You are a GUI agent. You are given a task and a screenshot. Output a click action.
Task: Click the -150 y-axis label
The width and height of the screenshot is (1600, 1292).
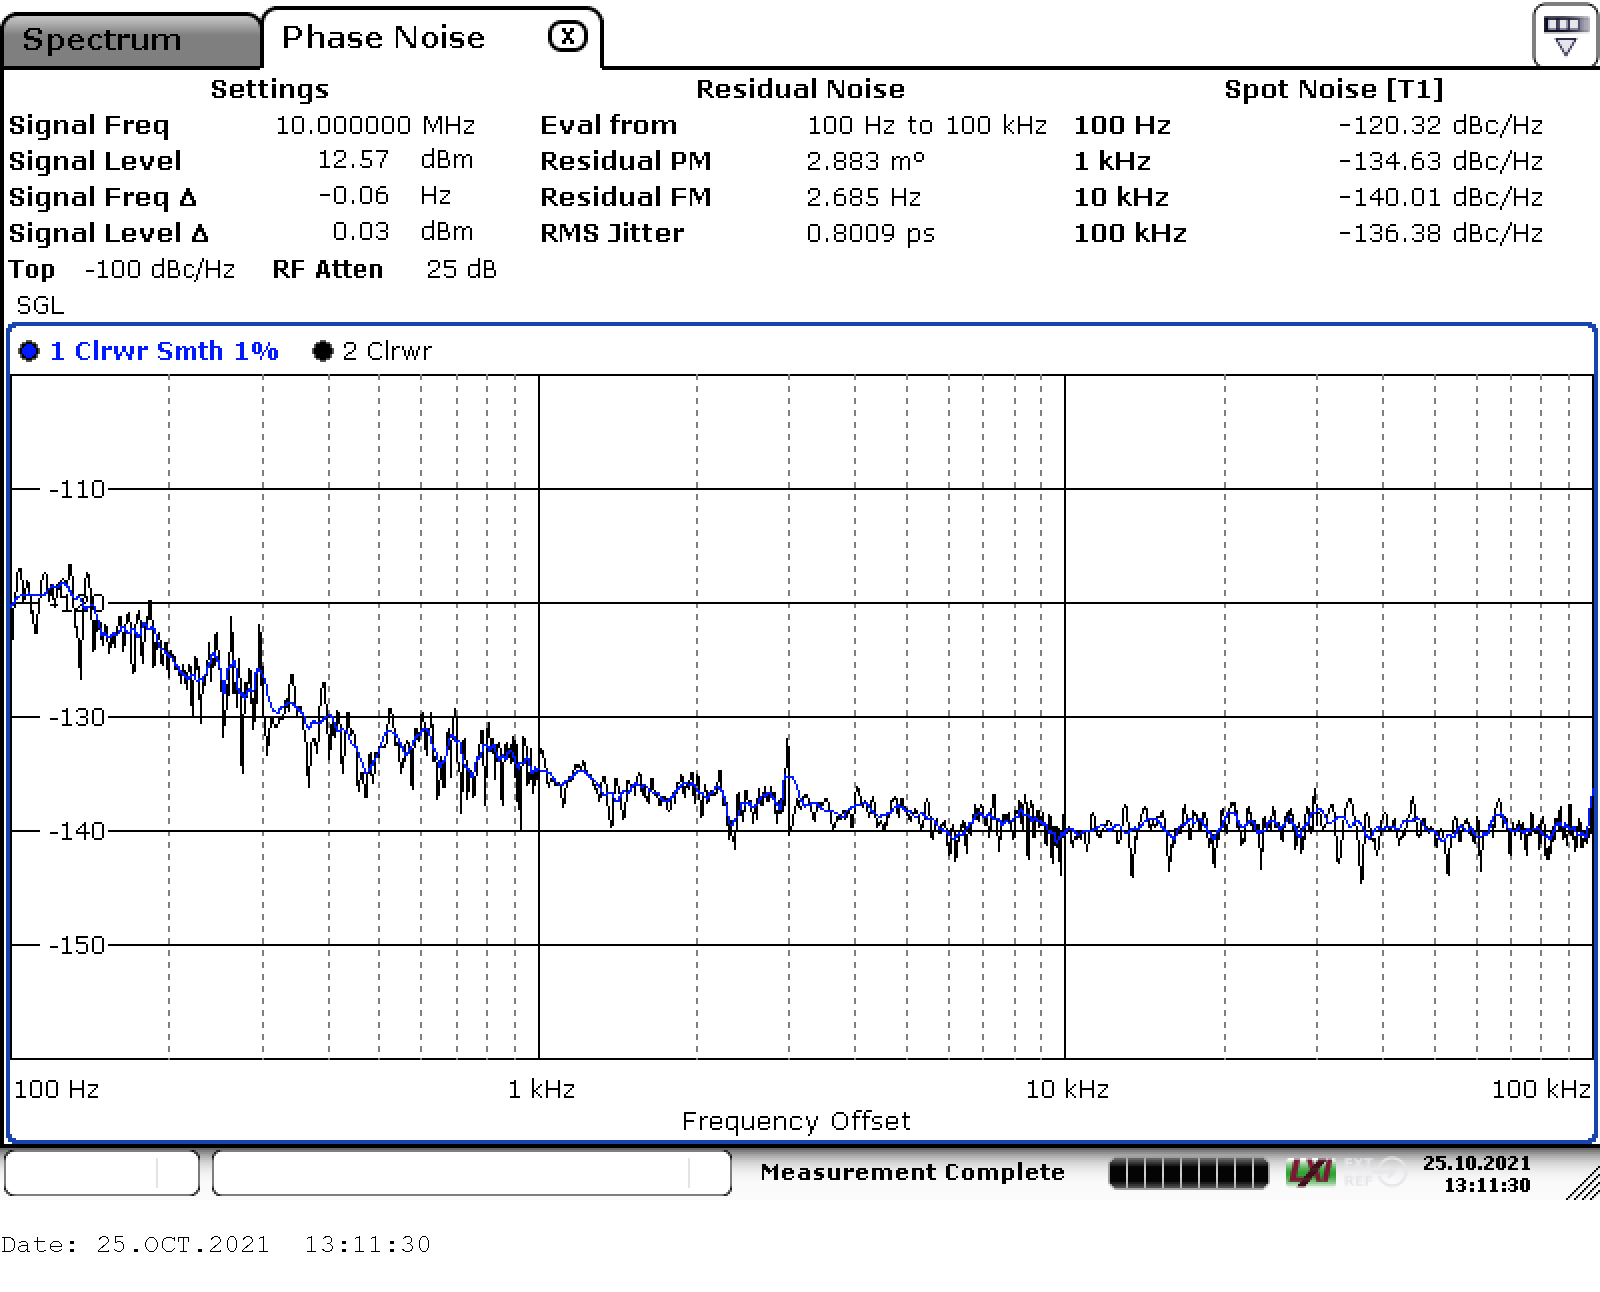[77, 945]
